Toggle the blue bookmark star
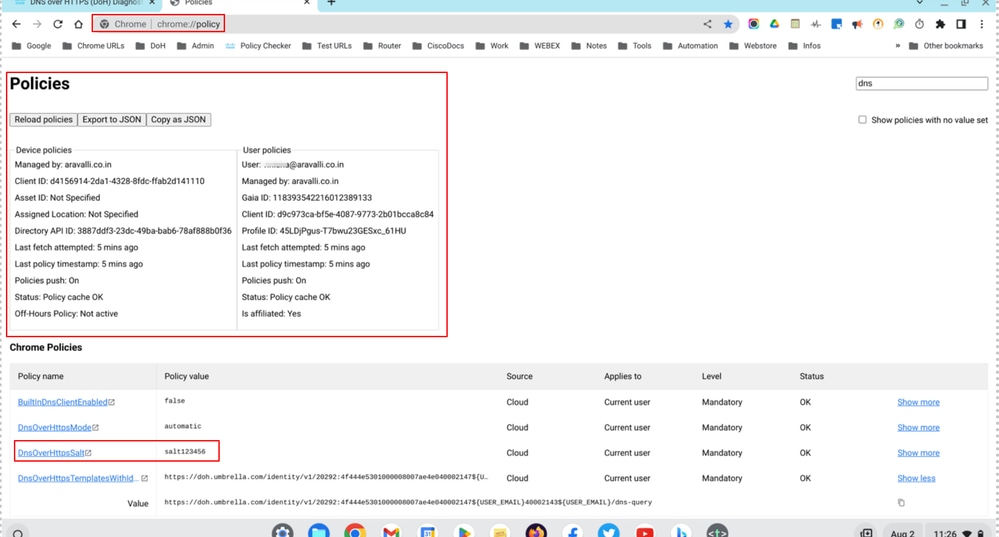 (x=728, y=24)
